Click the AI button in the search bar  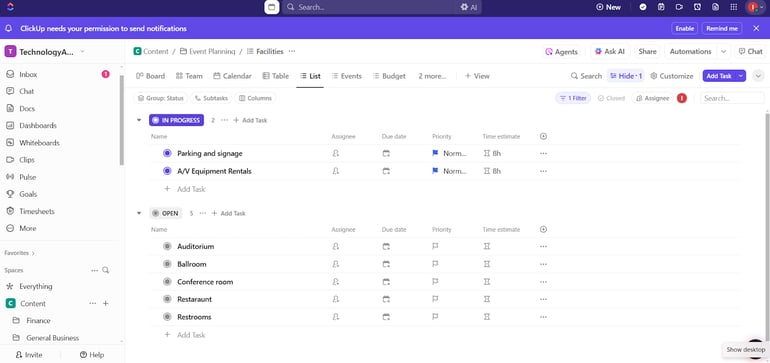[x=468, y=7]
